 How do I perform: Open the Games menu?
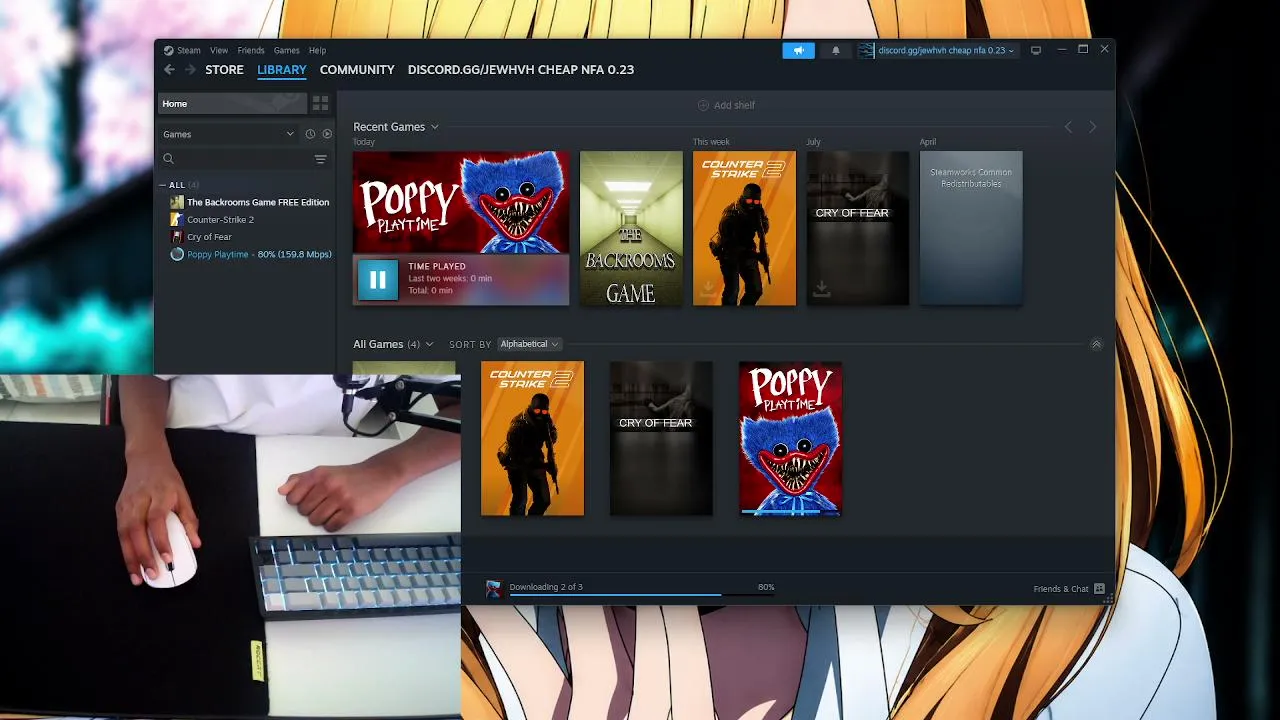click(x=287, y=50)
